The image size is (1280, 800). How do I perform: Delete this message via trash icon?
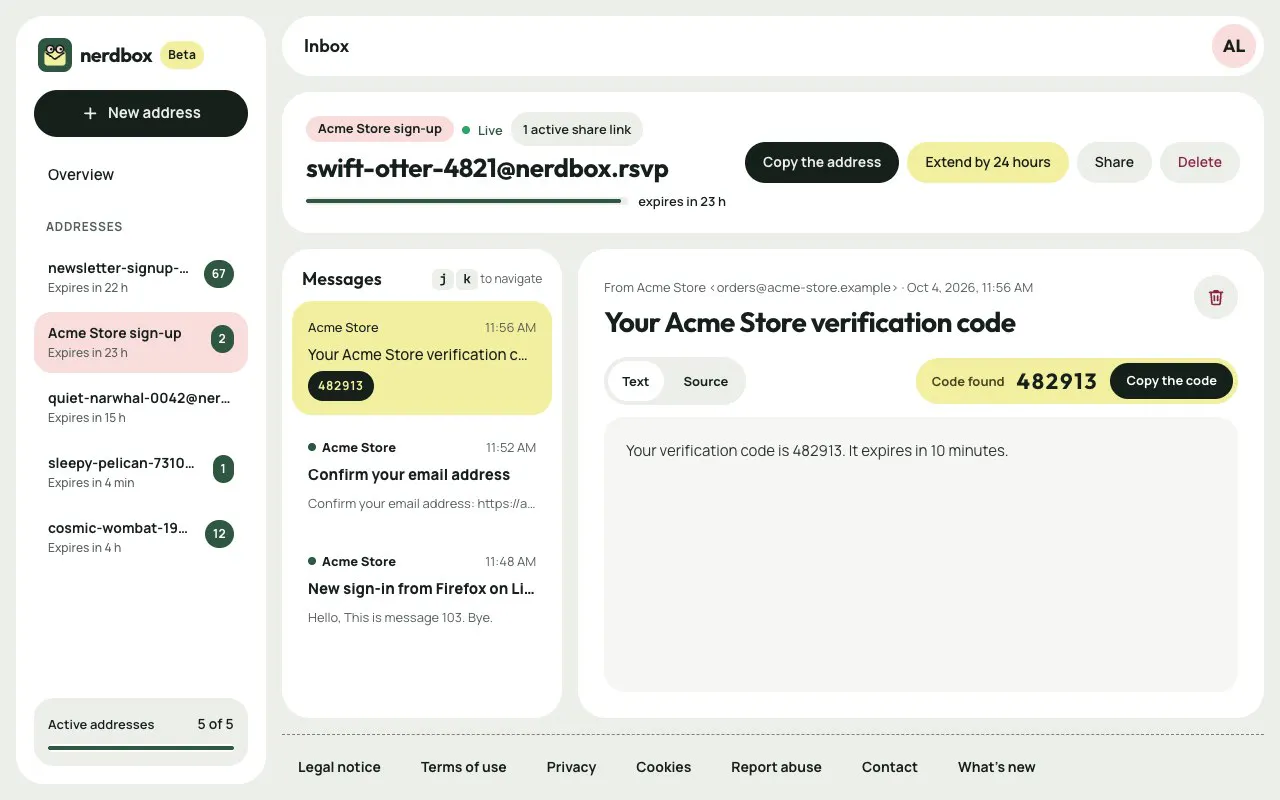[x=1216, y=297]
